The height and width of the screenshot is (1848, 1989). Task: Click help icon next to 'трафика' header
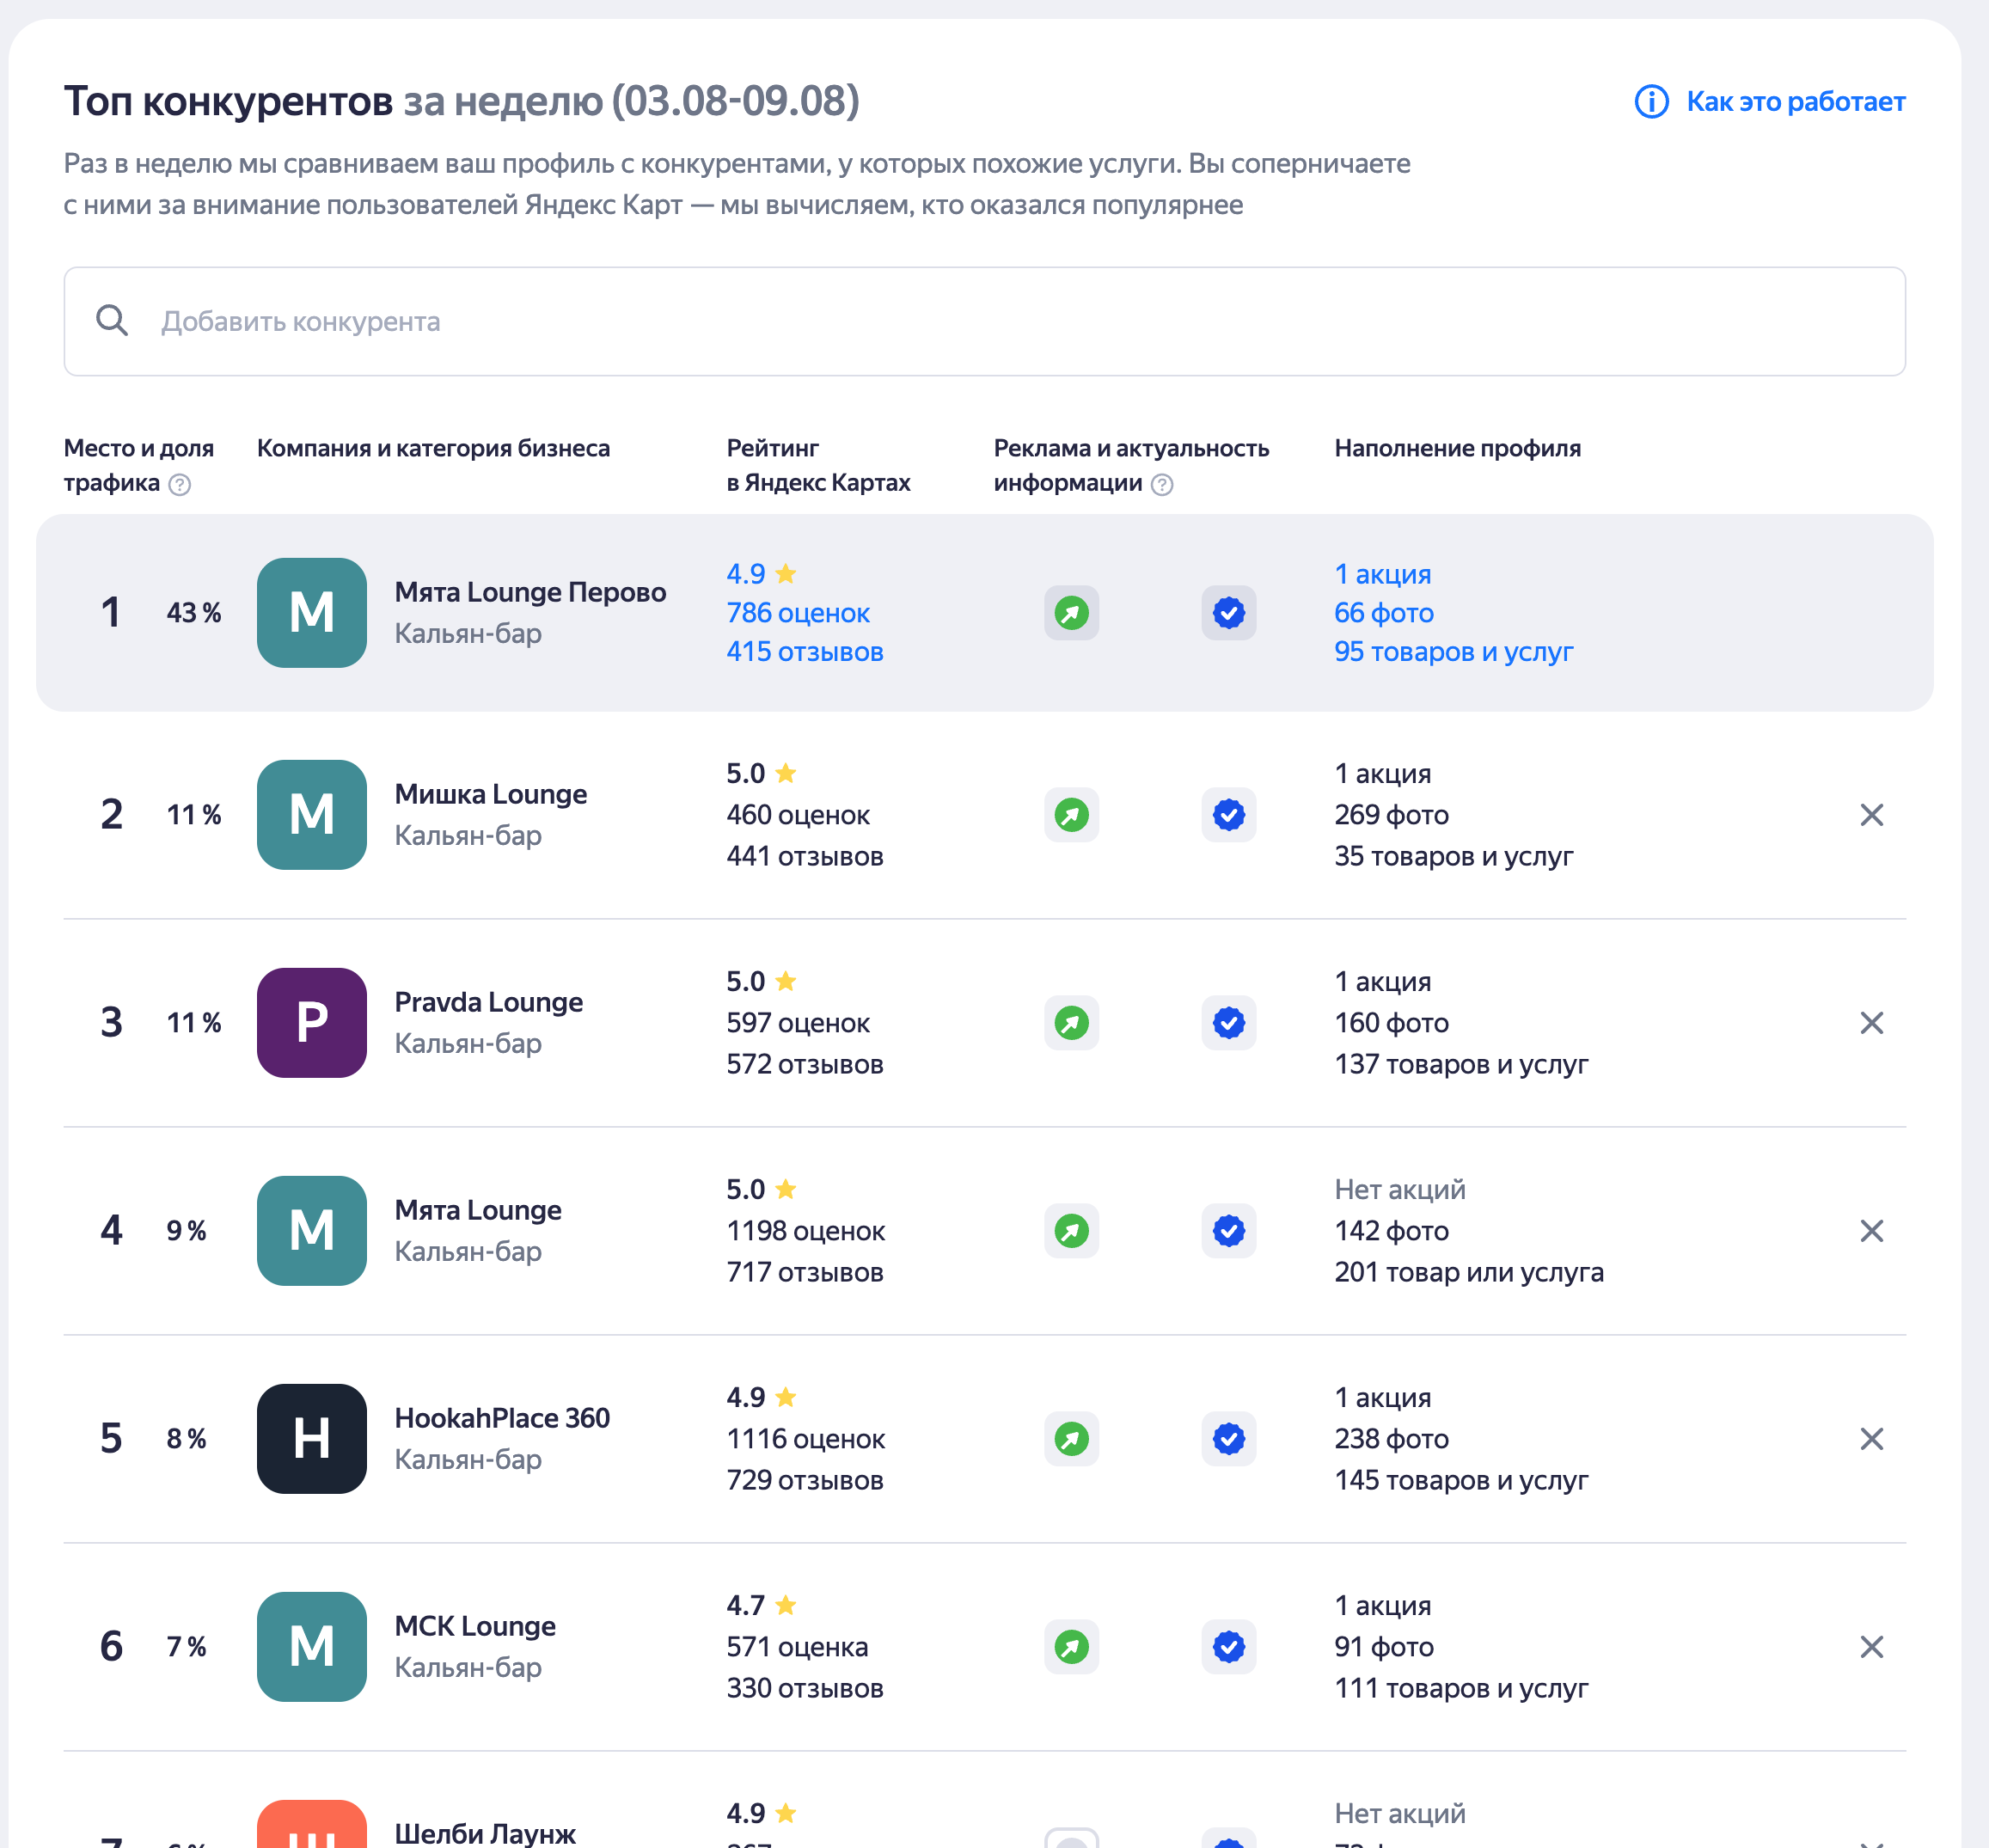tap(180, 485)
